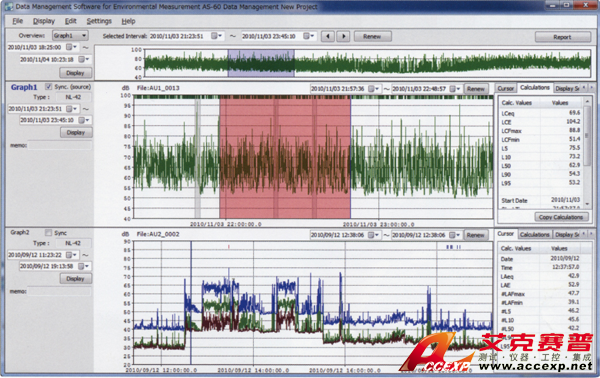Open calendar for Overview start 18:25:00
This screenshot has width=600, height=378.
coord(72,47)
